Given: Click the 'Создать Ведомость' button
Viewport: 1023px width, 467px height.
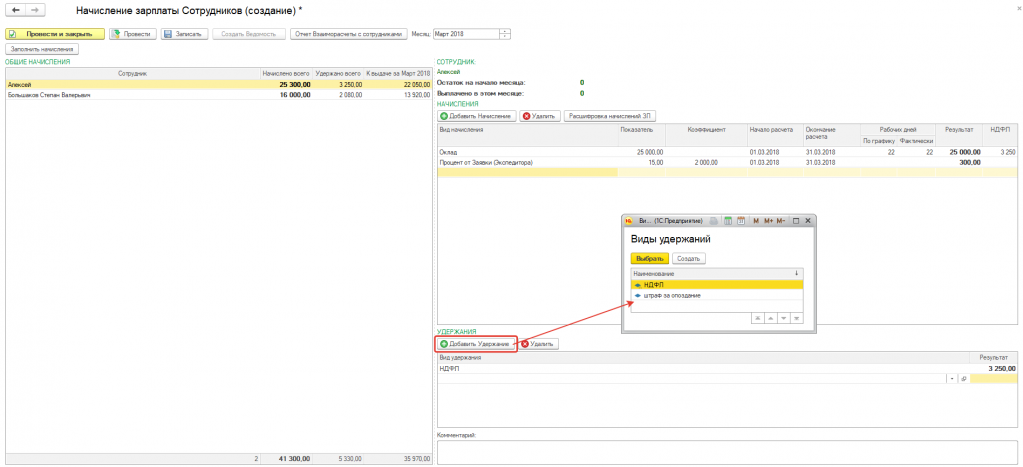Looking at the screenshot, I should tap(249, 34).
